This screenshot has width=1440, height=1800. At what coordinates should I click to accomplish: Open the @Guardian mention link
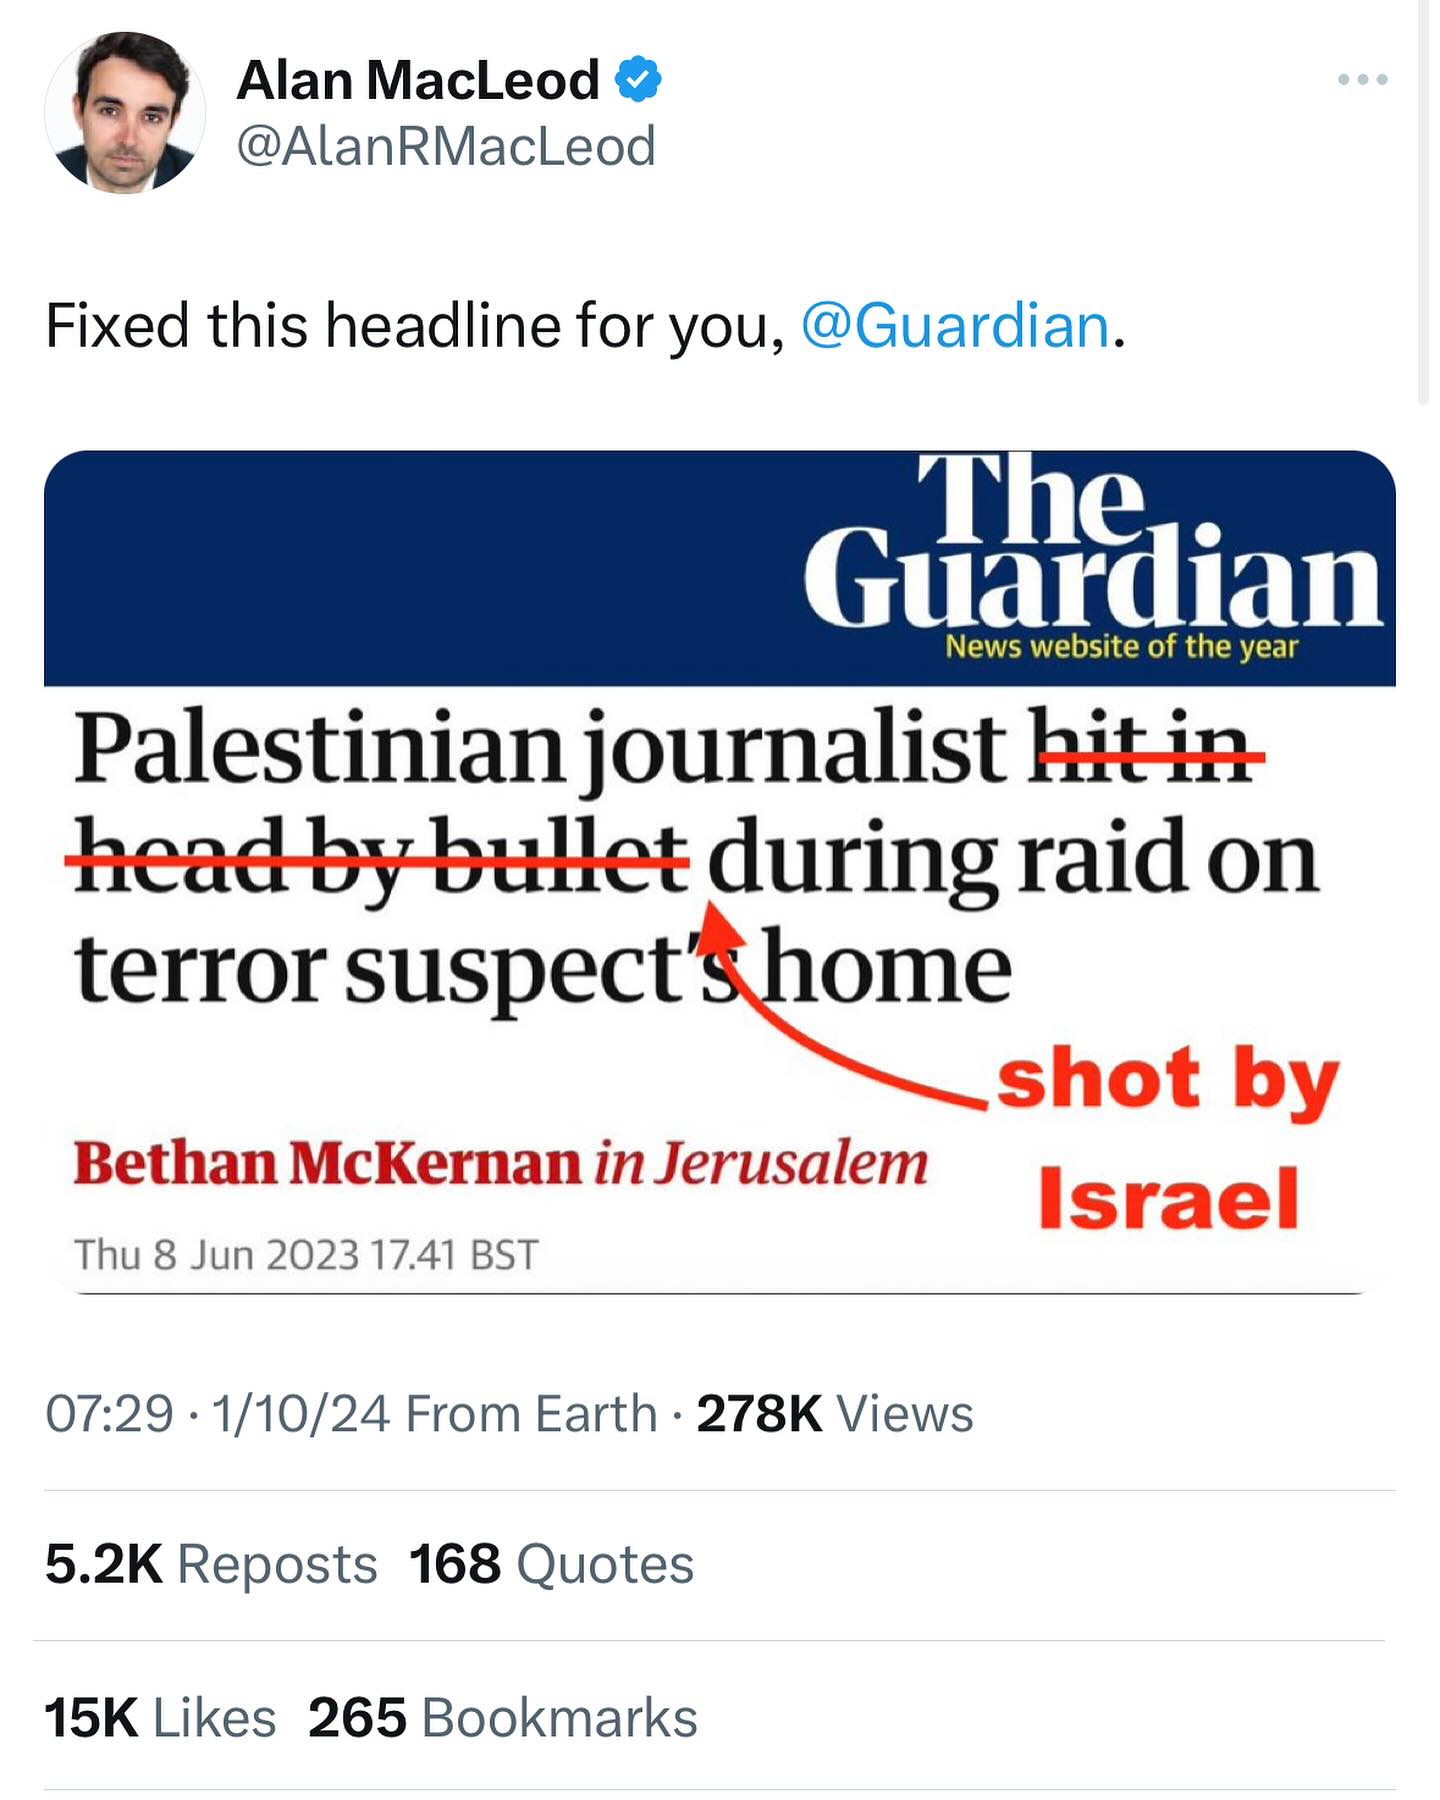(x=955, y=326)
